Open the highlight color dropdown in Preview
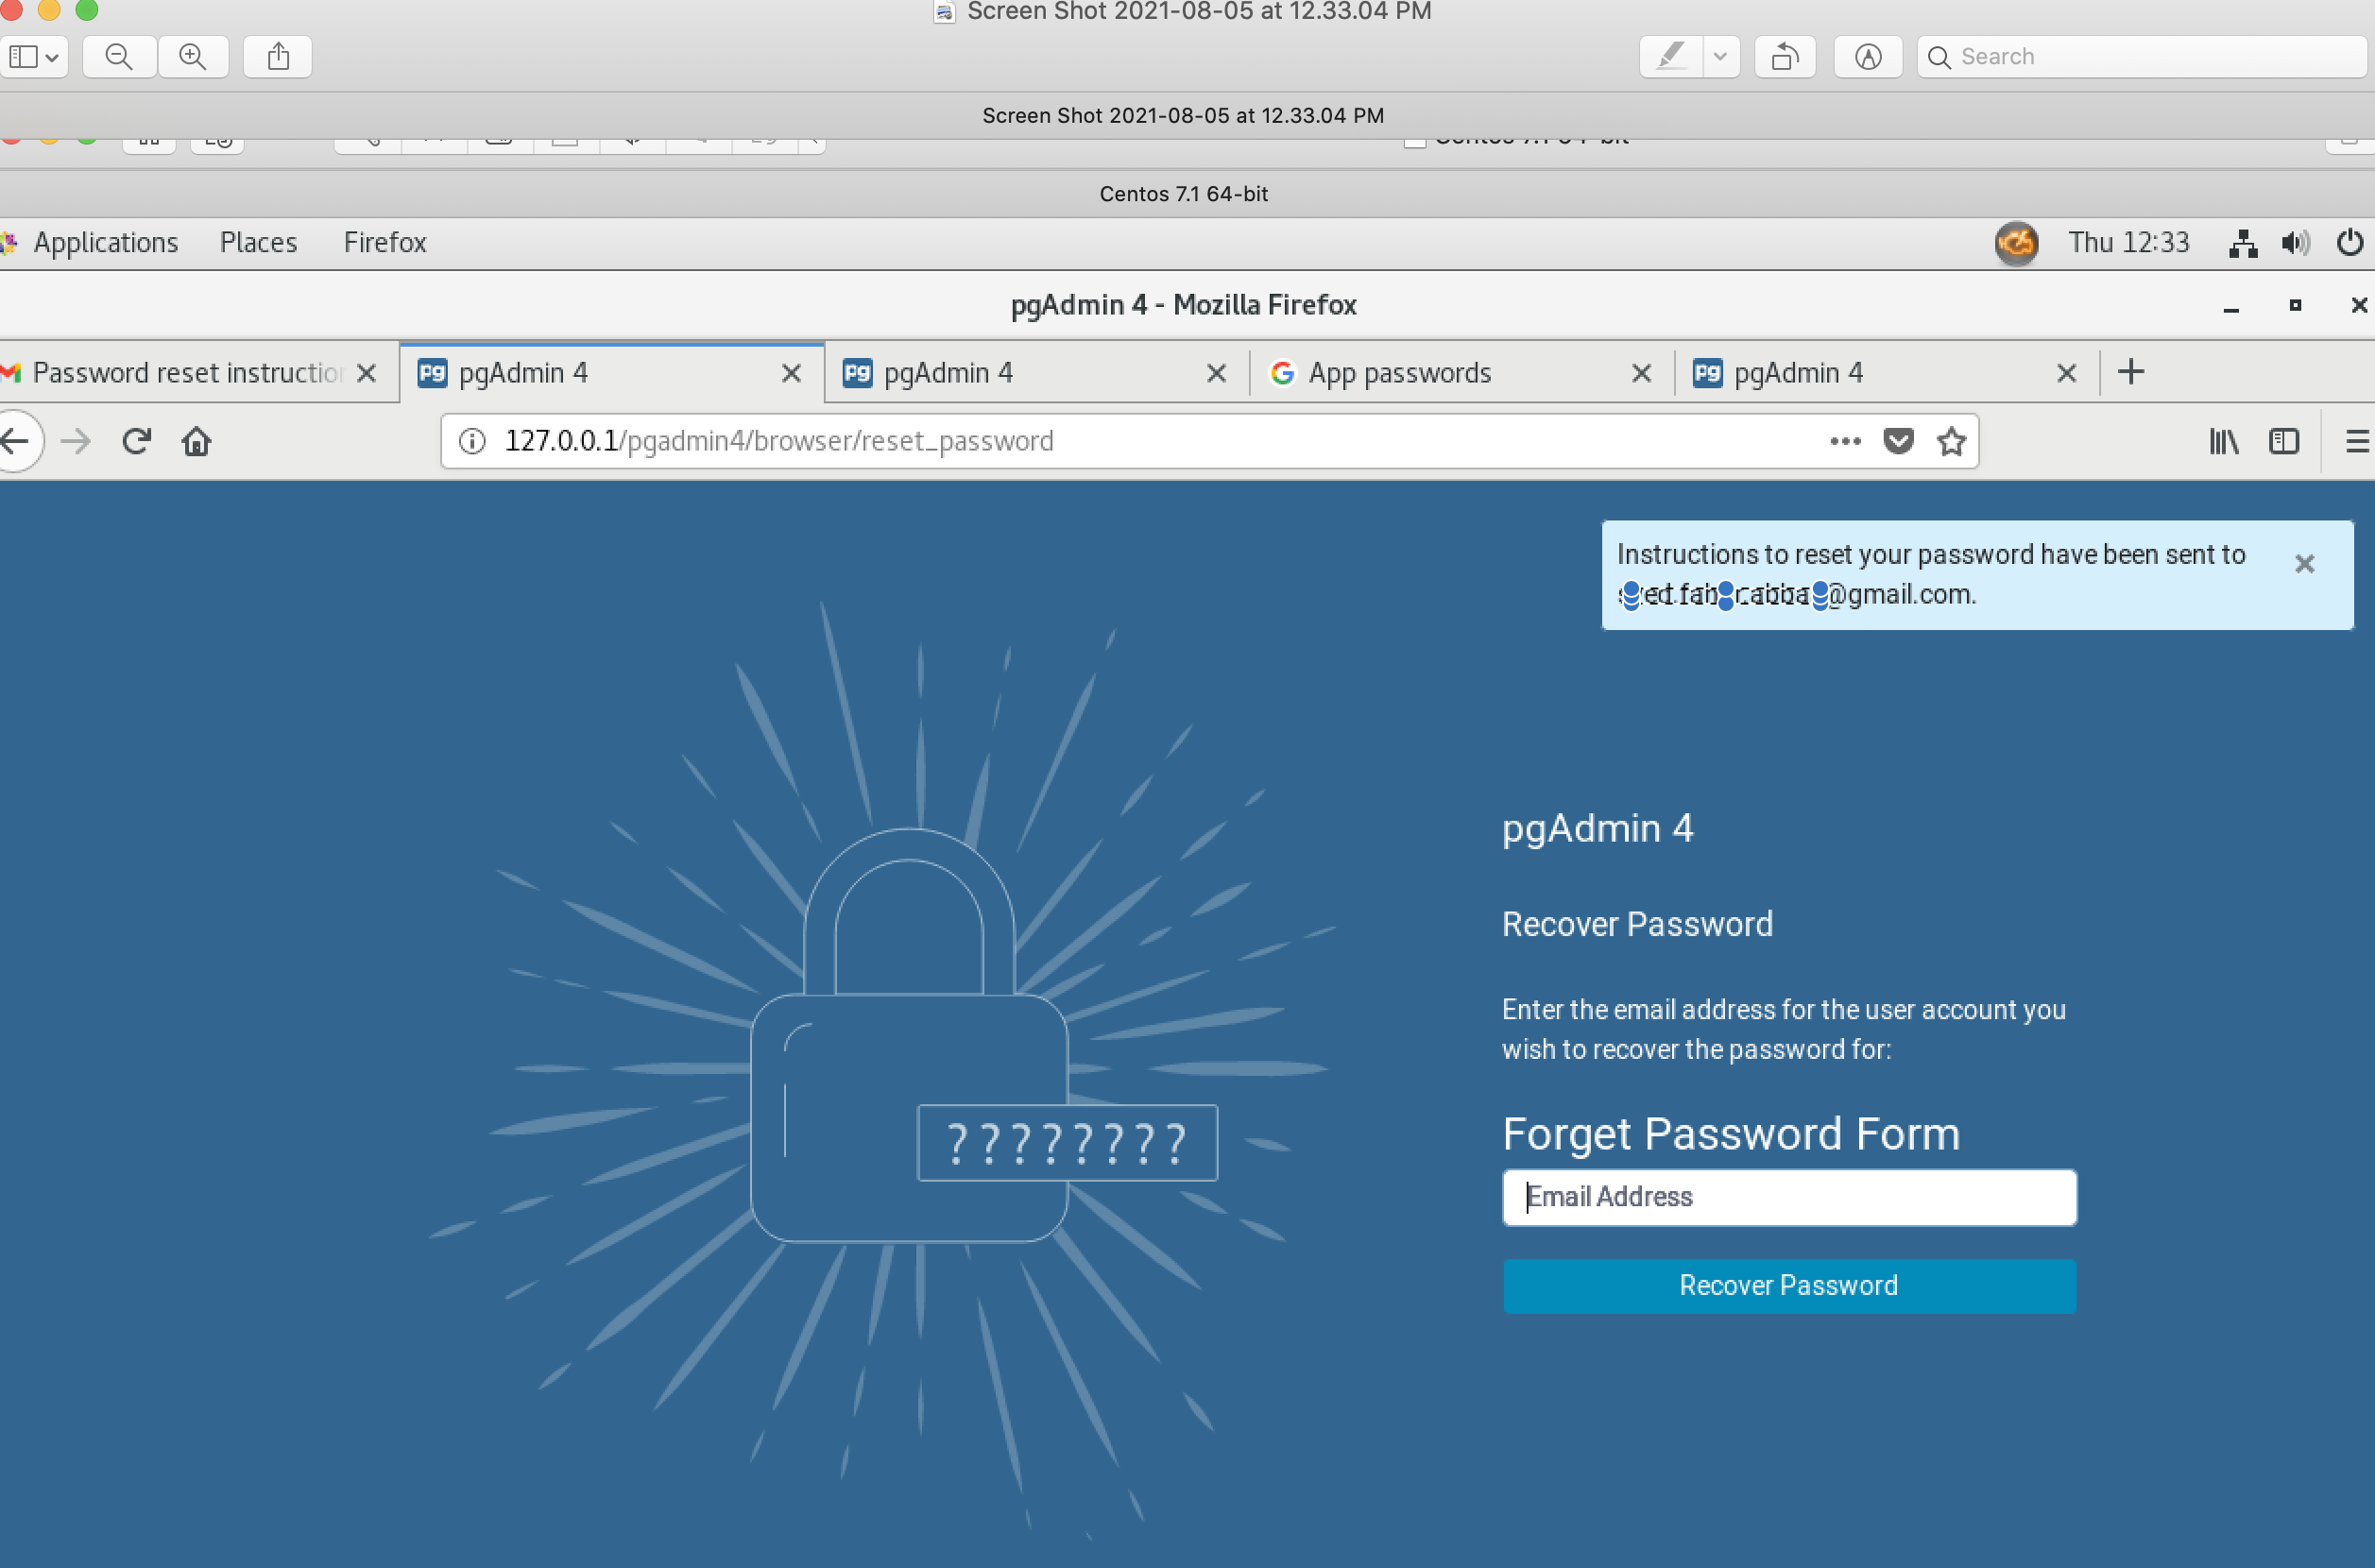This screenshot has width=2375, height=1568. pos(1721,56)
